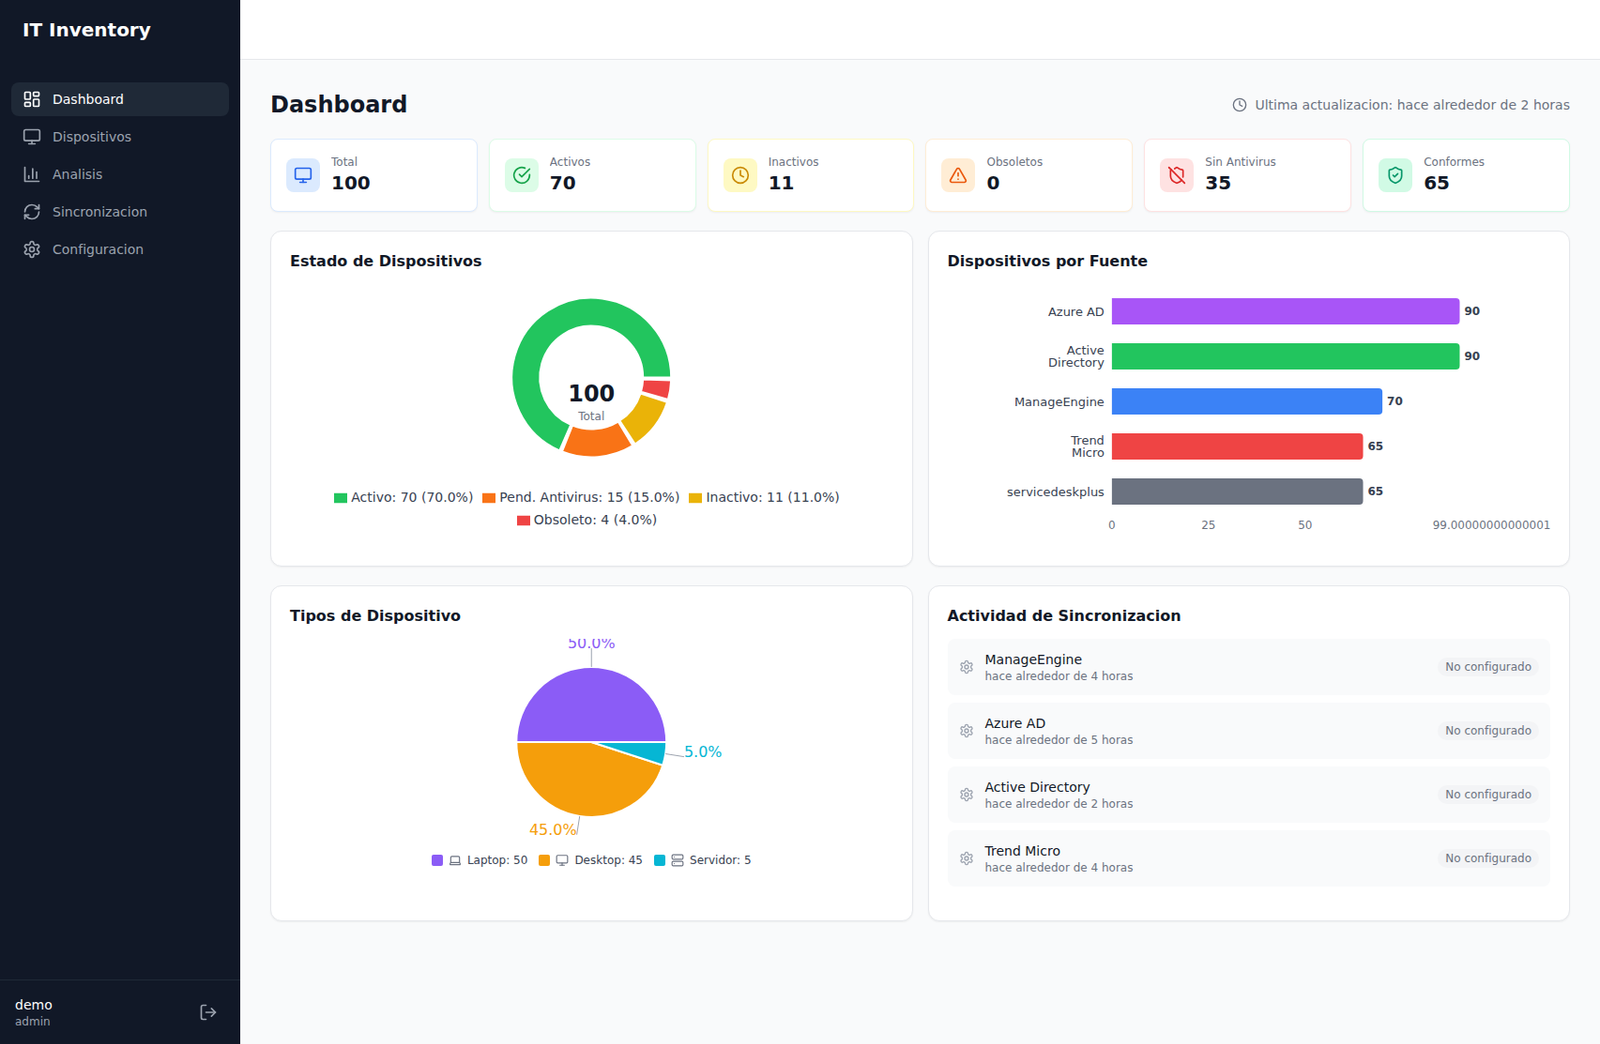Click the gear icon beside the Azure AD sync entry
The image size is (1600, 1044).
[x=966, y=730]
